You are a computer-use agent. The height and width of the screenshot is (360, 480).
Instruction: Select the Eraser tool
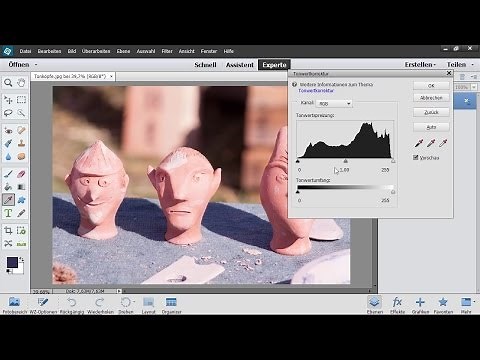tap(21, 174)
